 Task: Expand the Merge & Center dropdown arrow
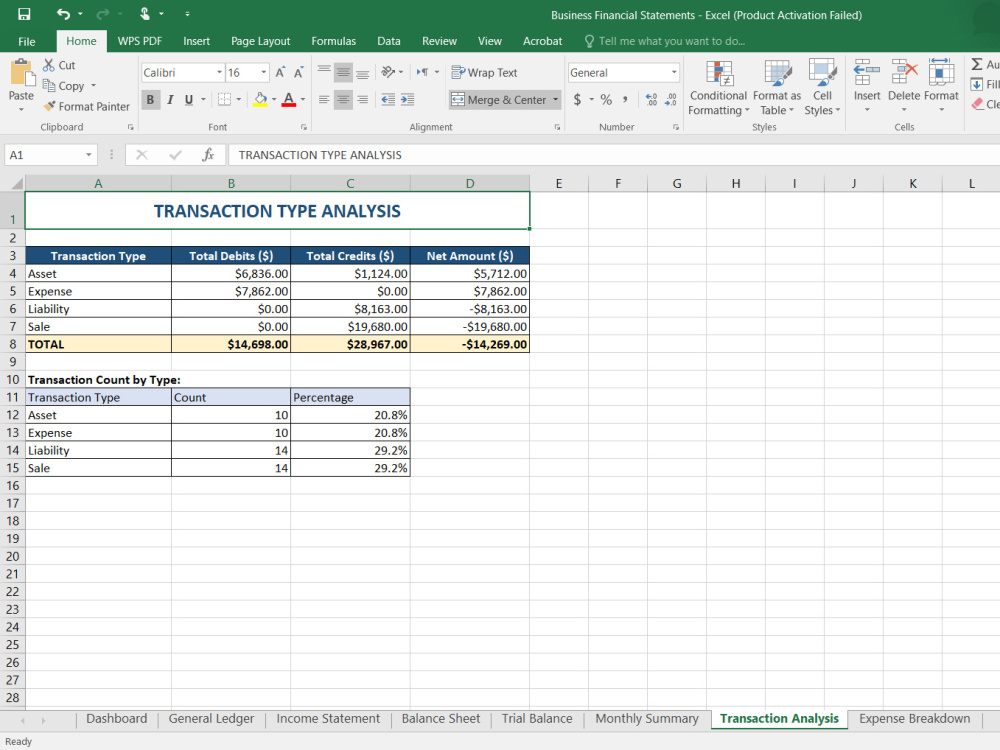pos(555,99)
